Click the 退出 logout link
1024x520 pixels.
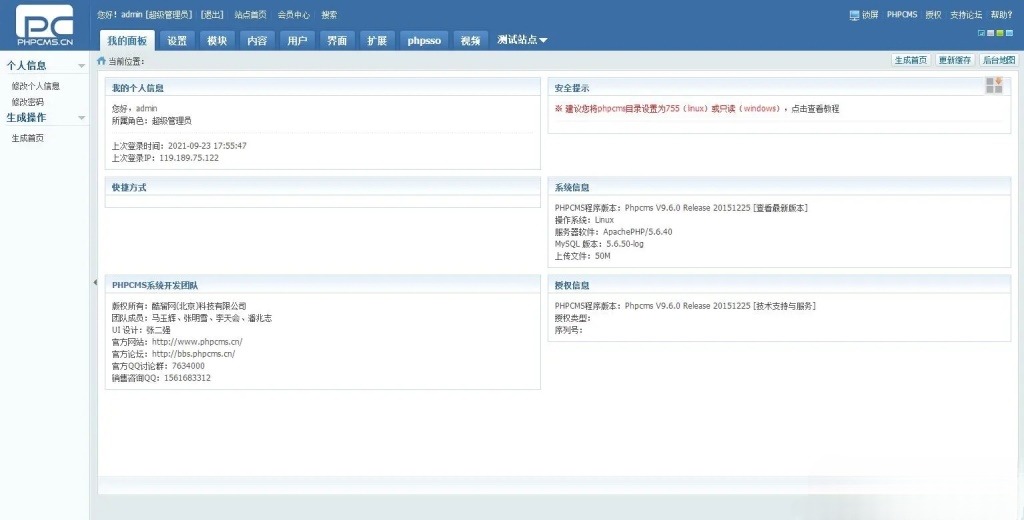[x=212, y=14]
